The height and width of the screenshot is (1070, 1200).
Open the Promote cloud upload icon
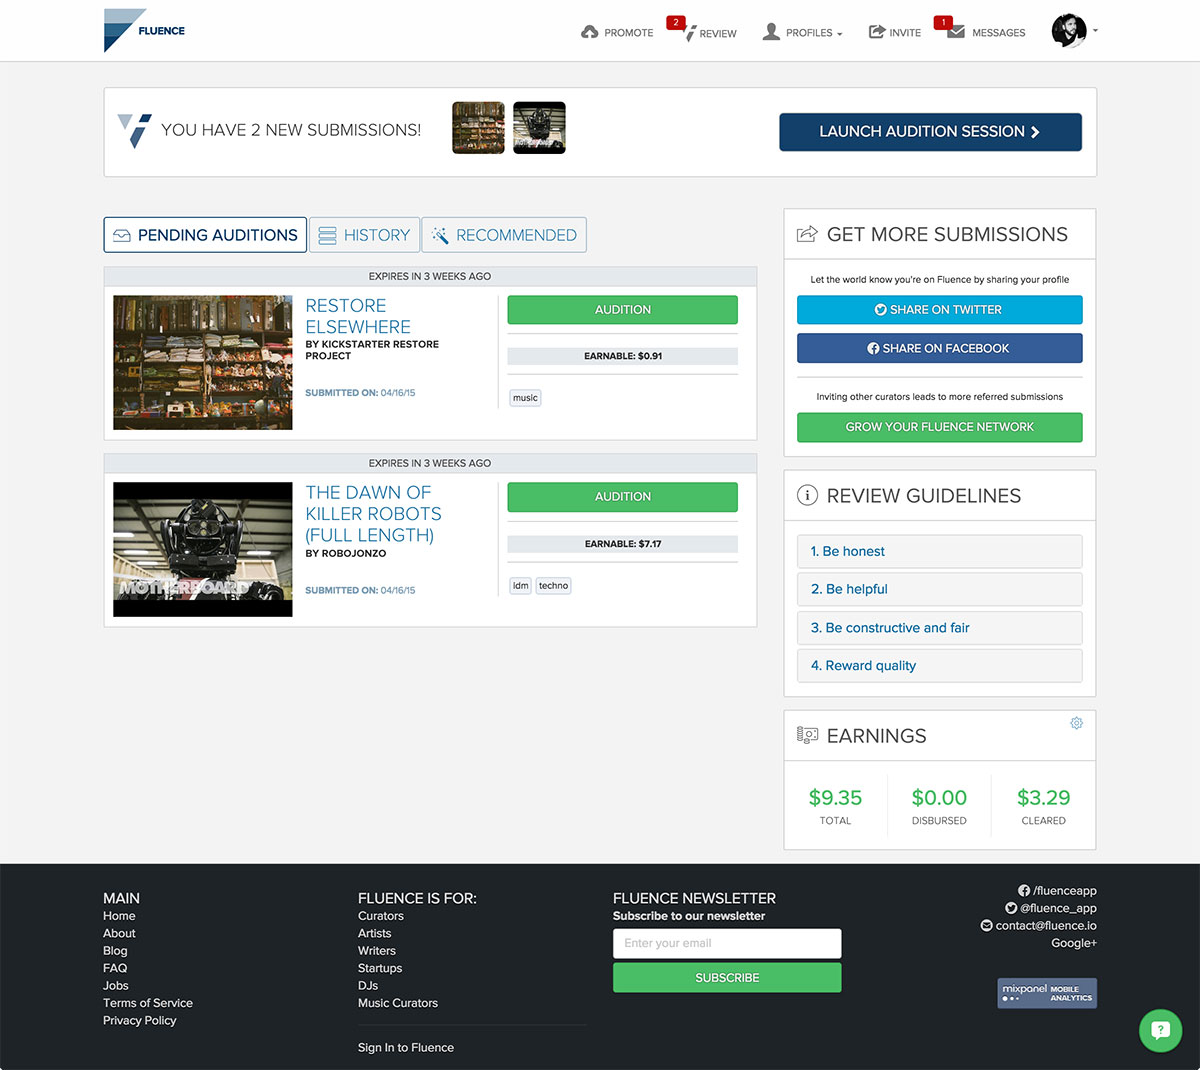tap(590, 32)
